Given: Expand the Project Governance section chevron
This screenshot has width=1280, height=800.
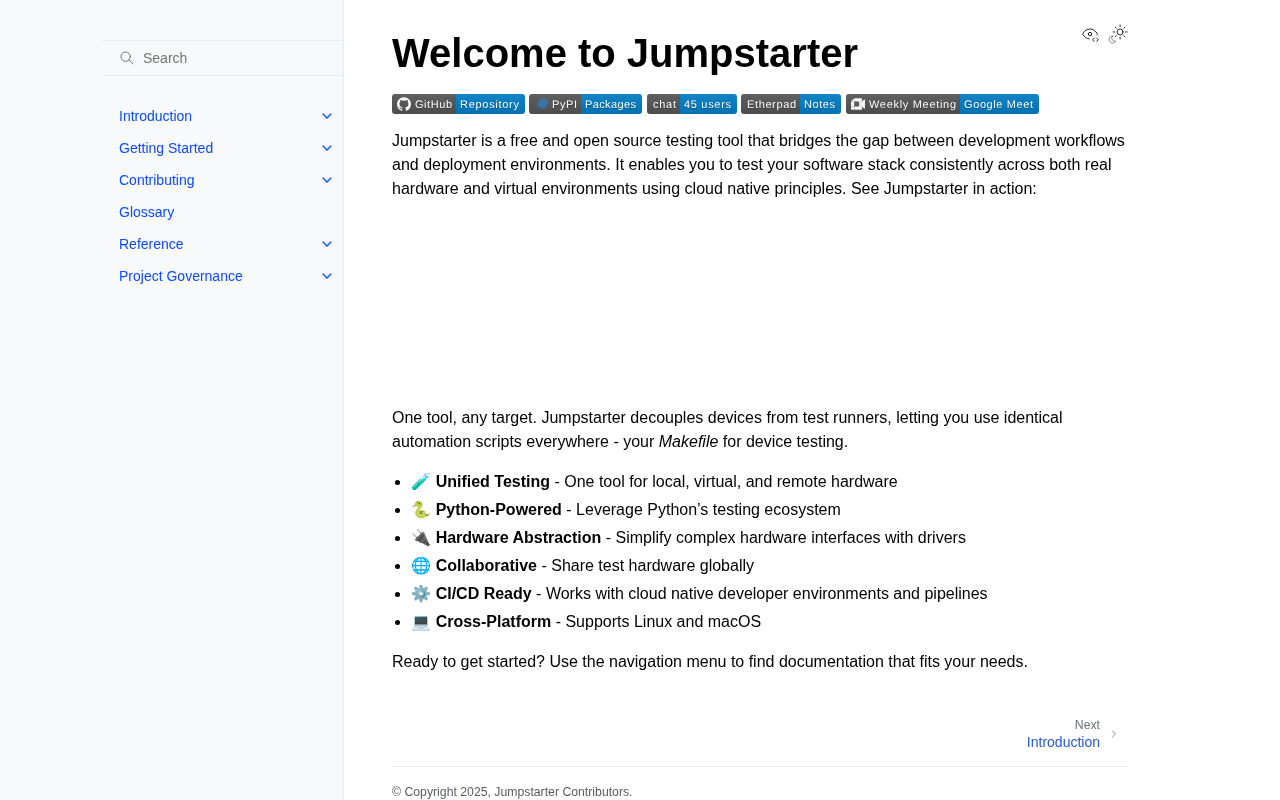Looking at the screenshot, I should click(327, 276).
